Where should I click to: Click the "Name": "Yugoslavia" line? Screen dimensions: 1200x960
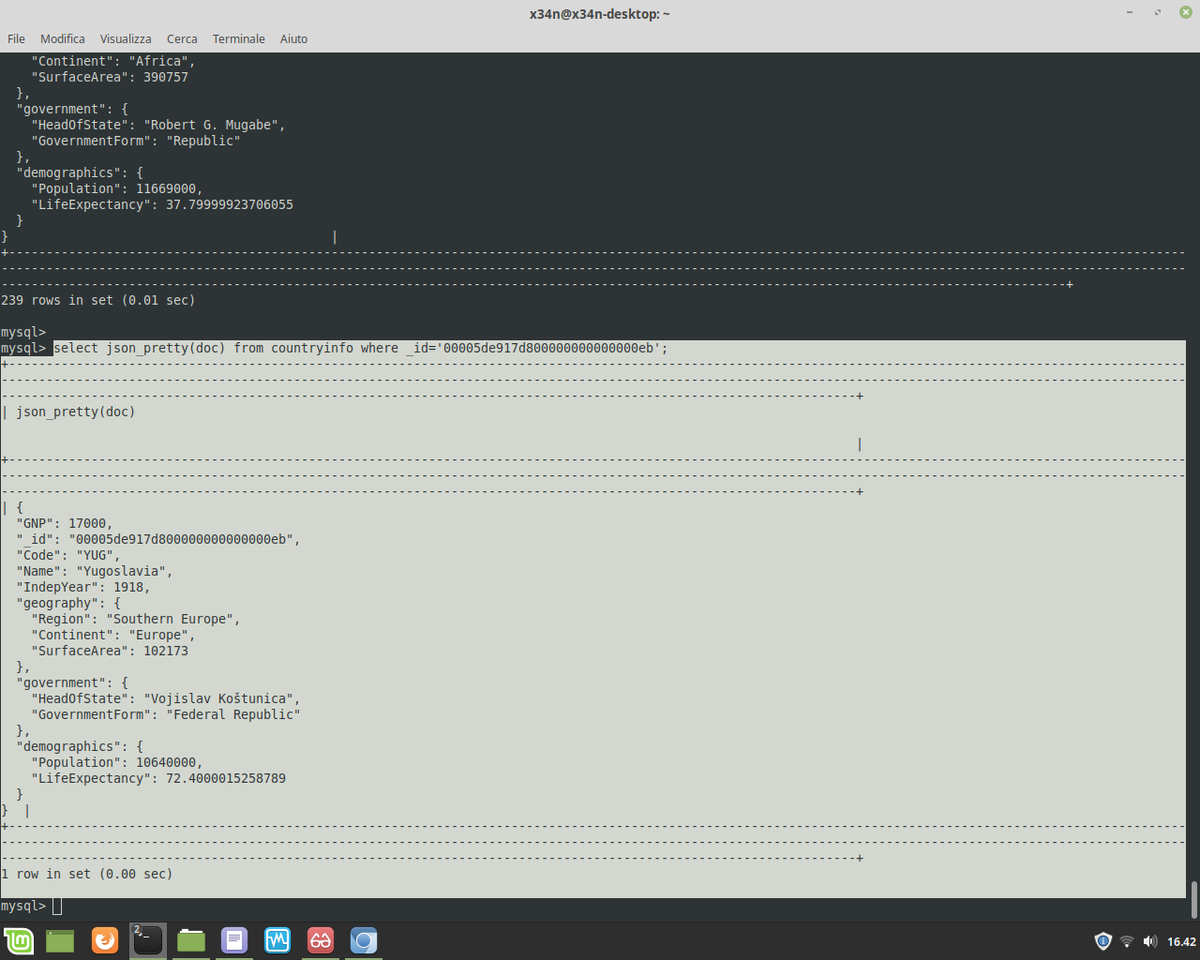coord(94,571)
